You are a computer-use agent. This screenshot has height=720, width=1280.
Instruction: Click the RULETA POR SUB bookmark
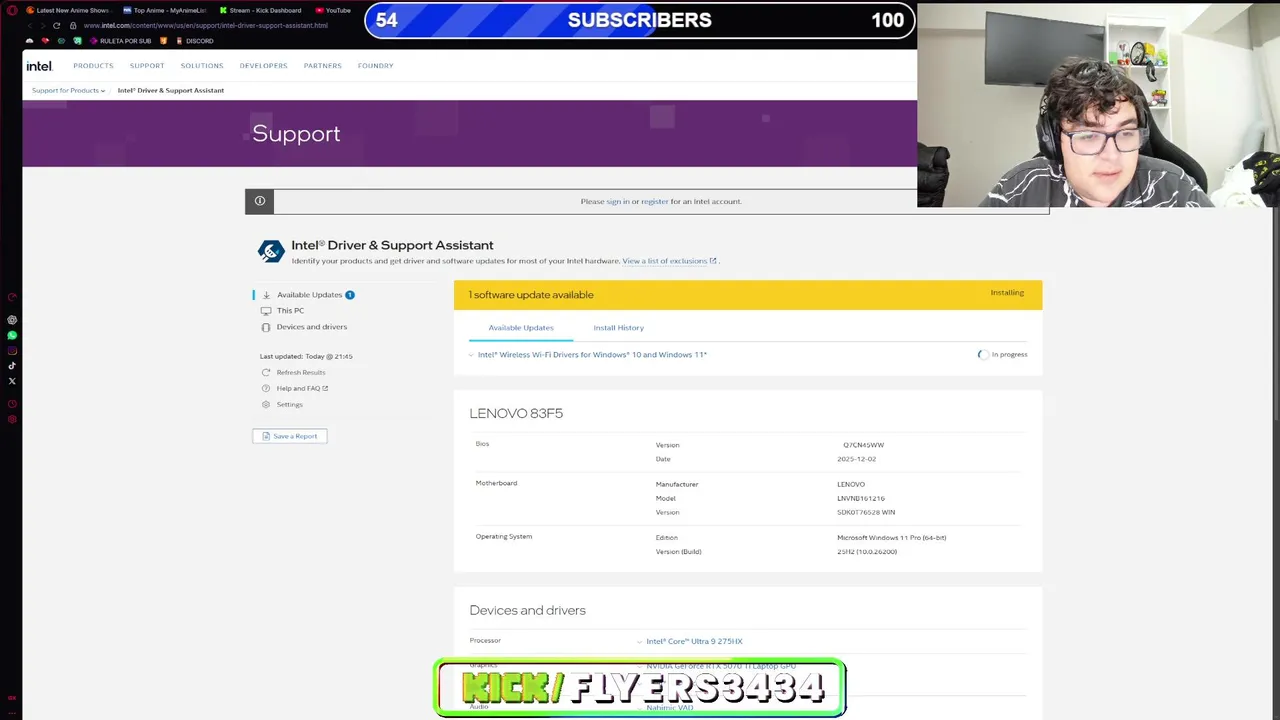tap(120, 41)
